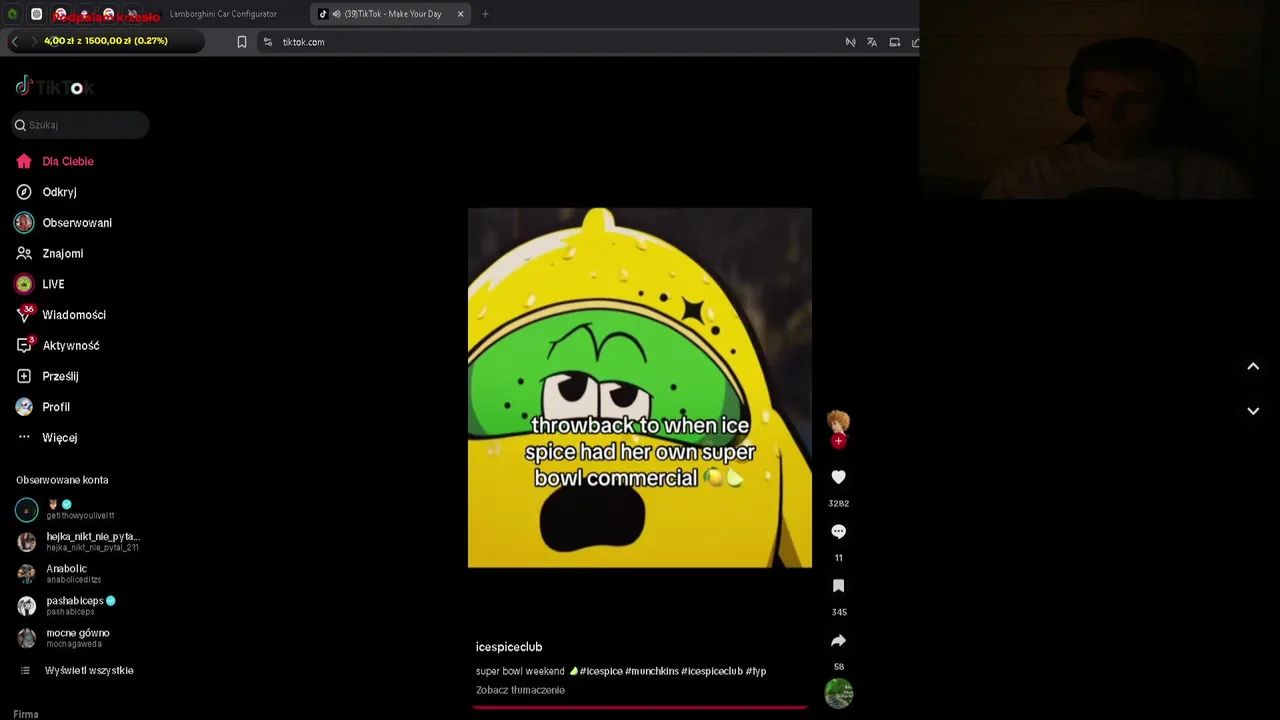The width and height of the screenshot is (1280, 720).
Task: Pause the playing video
Action: 640,388
